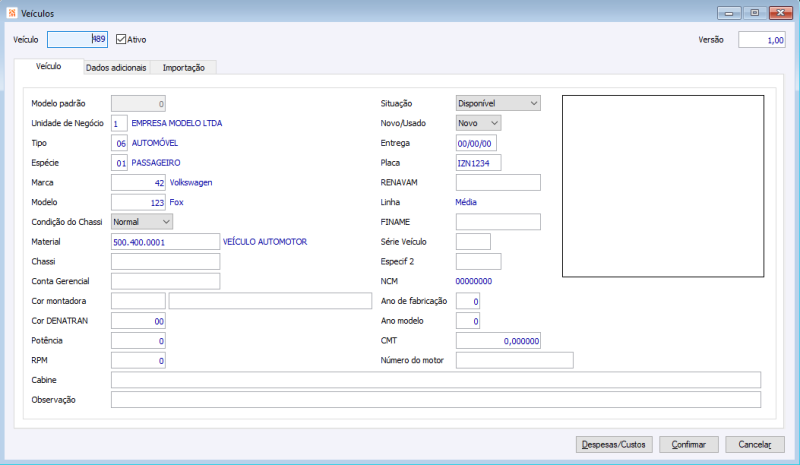This screenshot has height=465, width=800.
Task: Open the Dados adicionais tab
Action: pos(116,67)
